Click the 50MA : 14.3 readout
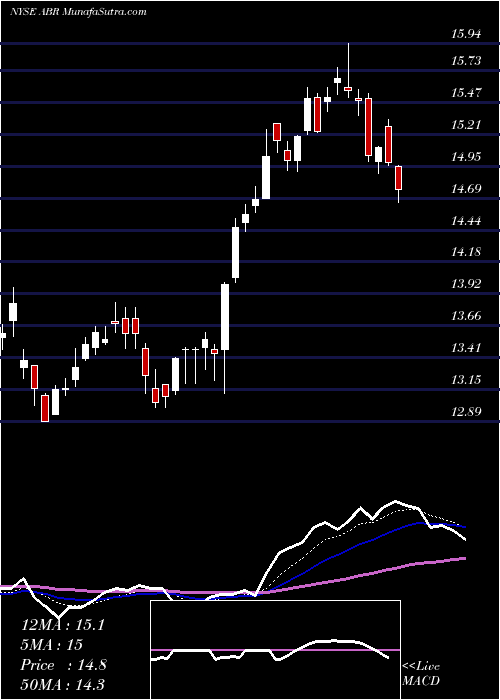The image size is (500, 700). pyautogui.click(x=62, y=685)
